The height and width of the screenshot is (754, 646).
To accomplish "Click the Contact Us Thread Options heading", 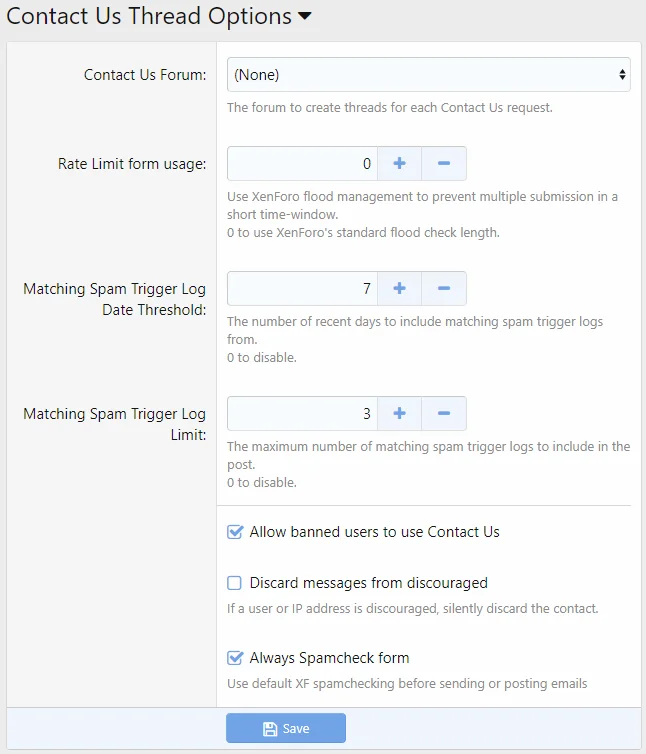I will [149, 17].
